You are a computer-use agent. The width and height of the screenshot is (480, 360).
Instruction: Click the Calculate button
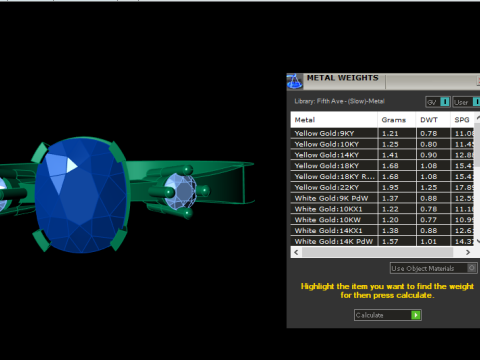[388, 315]
